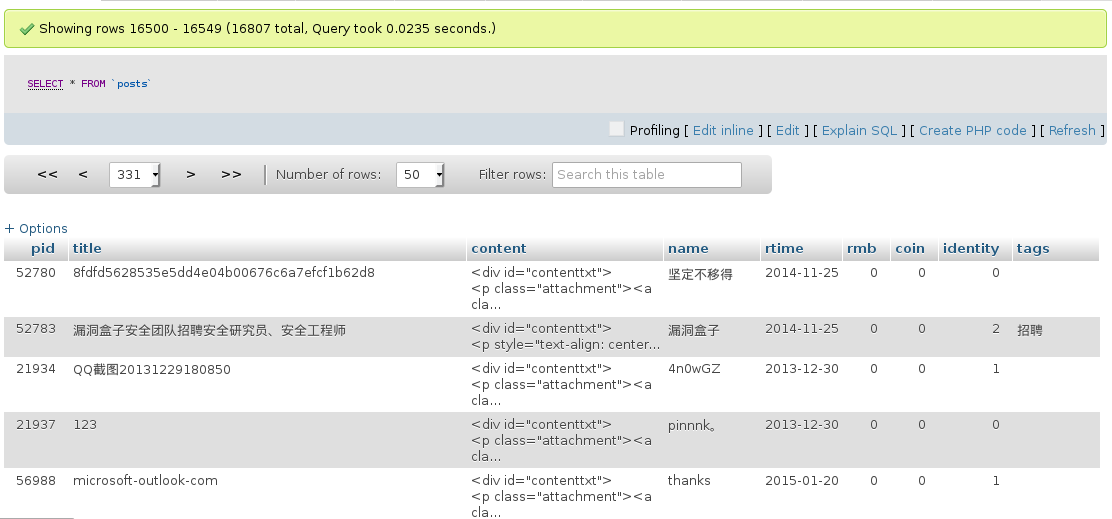
Task: Select title 8fdfd5628535e5dd4e04b00676c6a7efcf1b62d8
Action: click(x=224, y=273)
